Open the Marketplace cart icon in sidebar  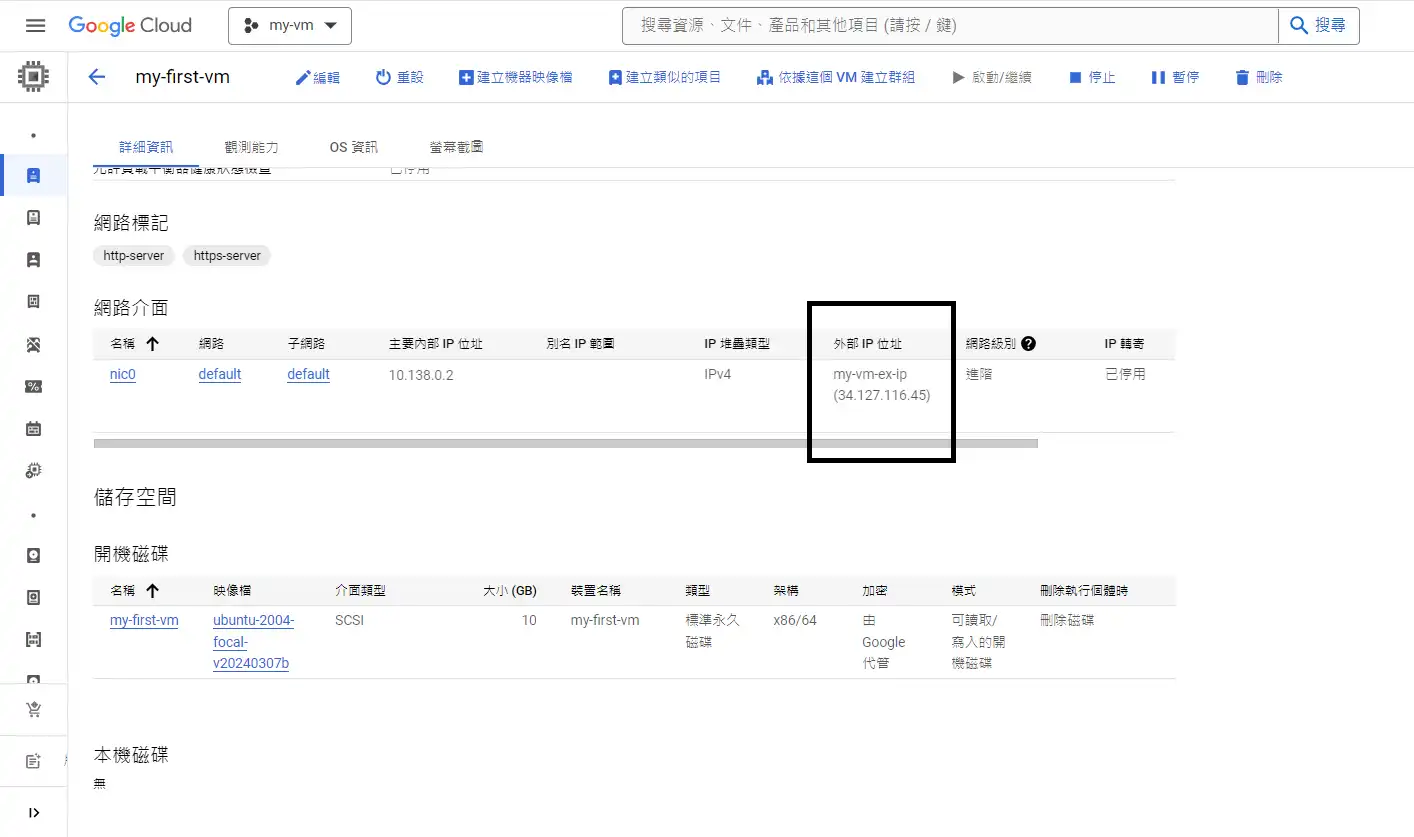tap(34, 709)
